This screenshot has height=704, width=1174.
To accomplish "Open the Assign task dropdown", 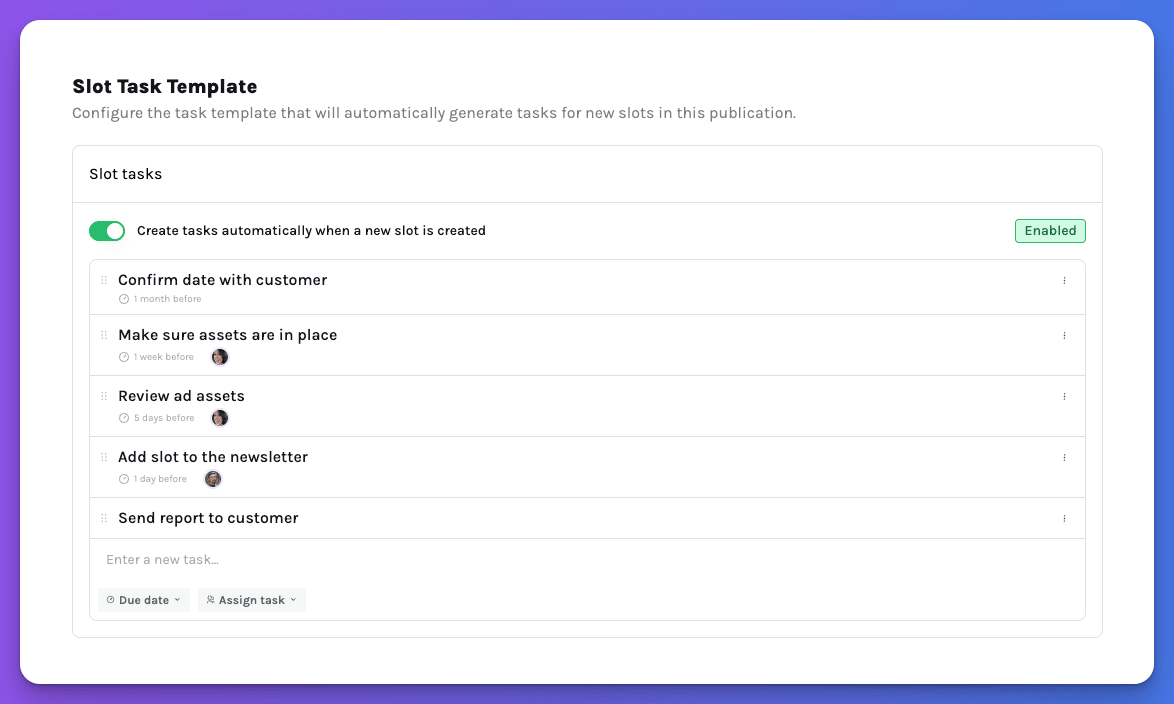I will click(251, 600).
